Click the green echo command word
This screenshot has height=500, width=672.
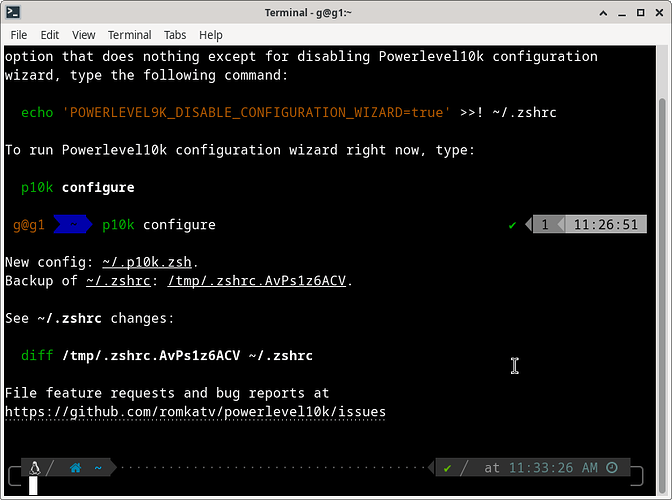coord(37,112)
